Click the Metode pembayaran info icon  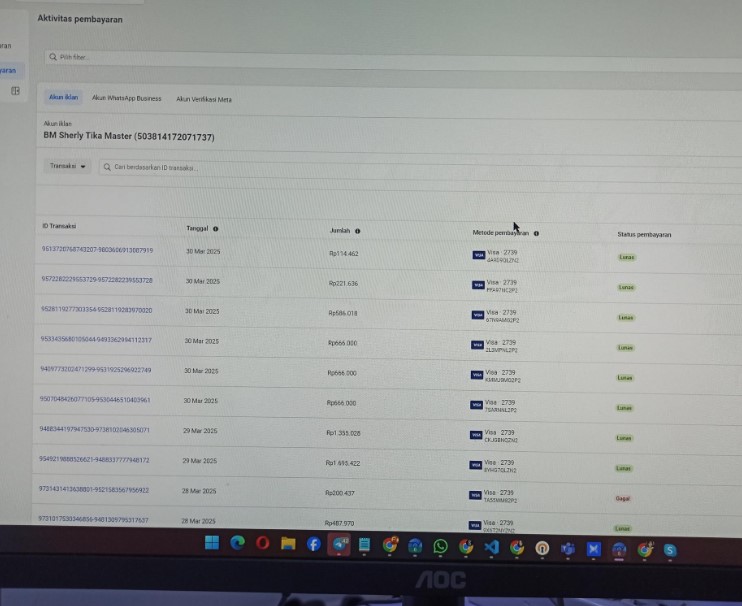(536, 233)
